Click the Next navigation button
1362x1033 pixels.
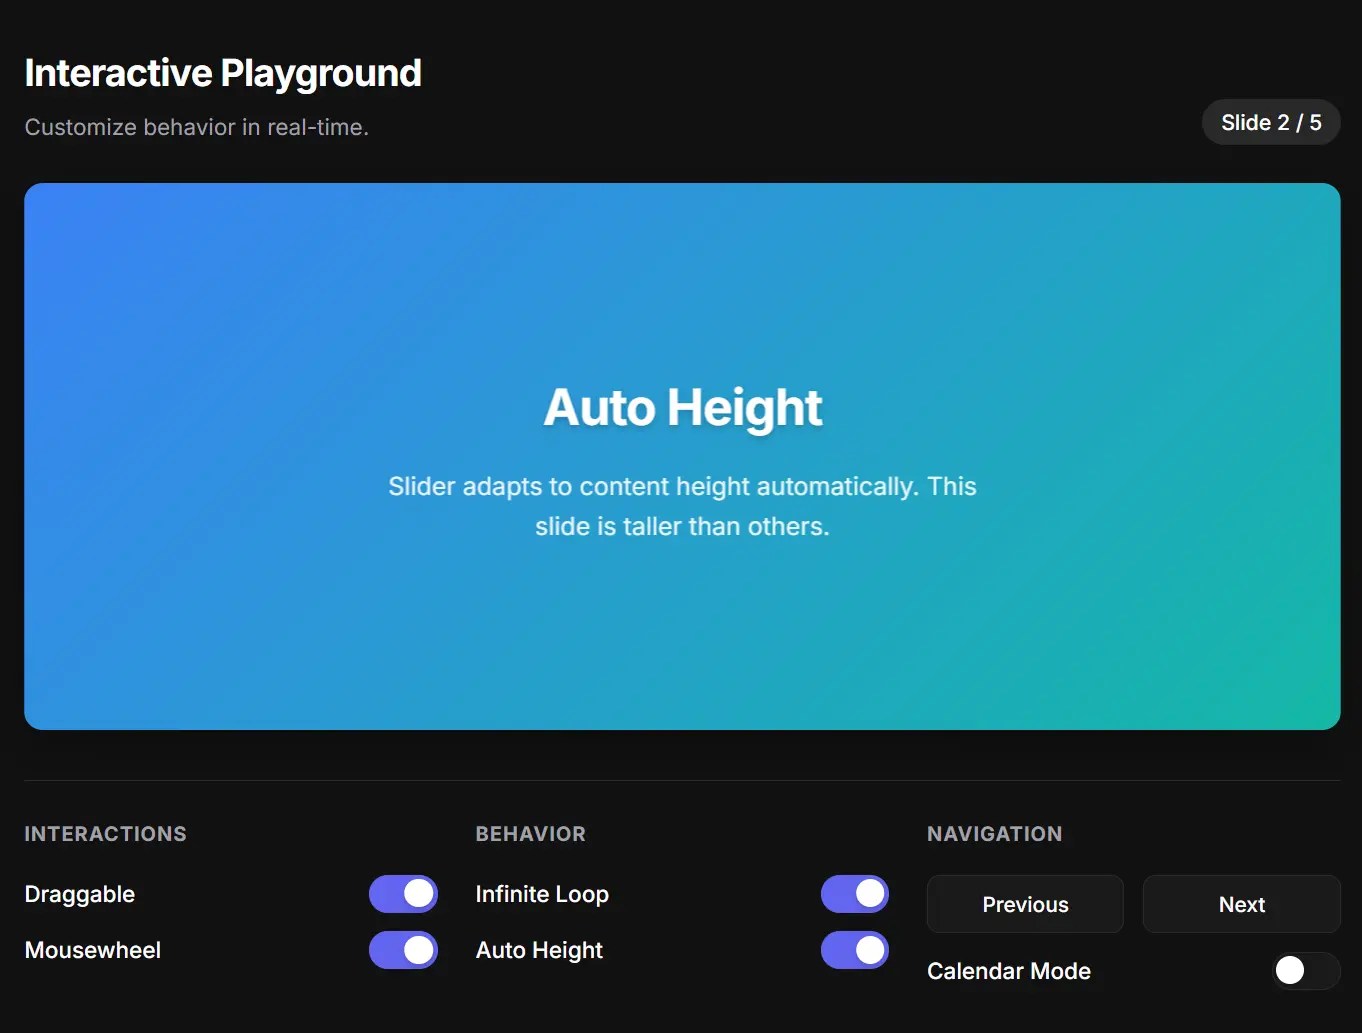coord(1240,904)
